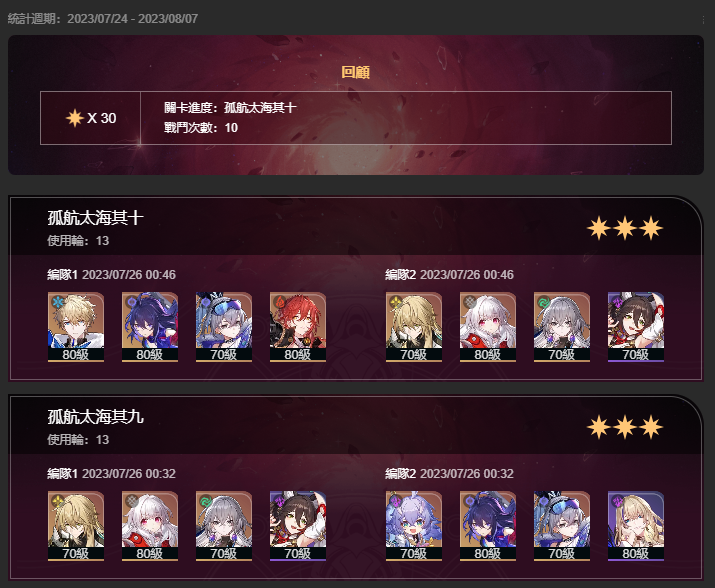This screenshot has width=715, height=588.
Task: Select the red-haired fire character at level 80
Action: (298, 327)
